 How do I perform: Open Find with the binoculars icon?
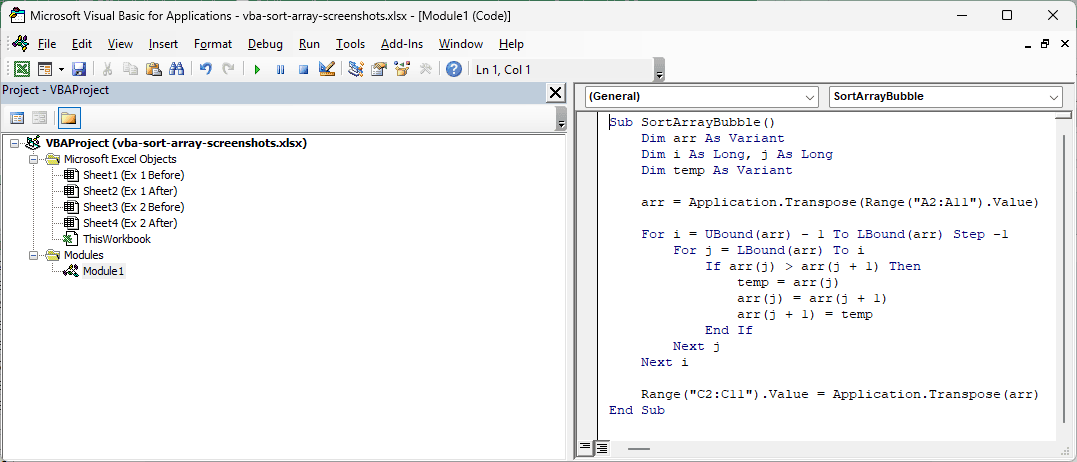pyautogui.click(x=176, y=69)
